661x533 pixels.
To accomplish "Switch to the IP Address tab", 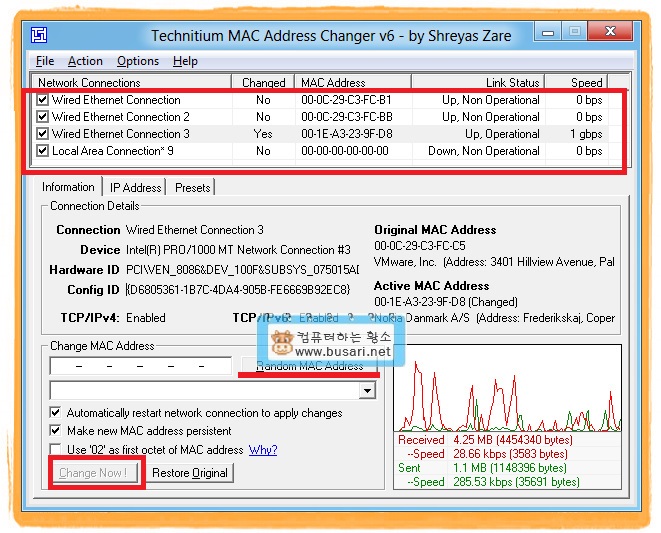I will click(135, 188).
